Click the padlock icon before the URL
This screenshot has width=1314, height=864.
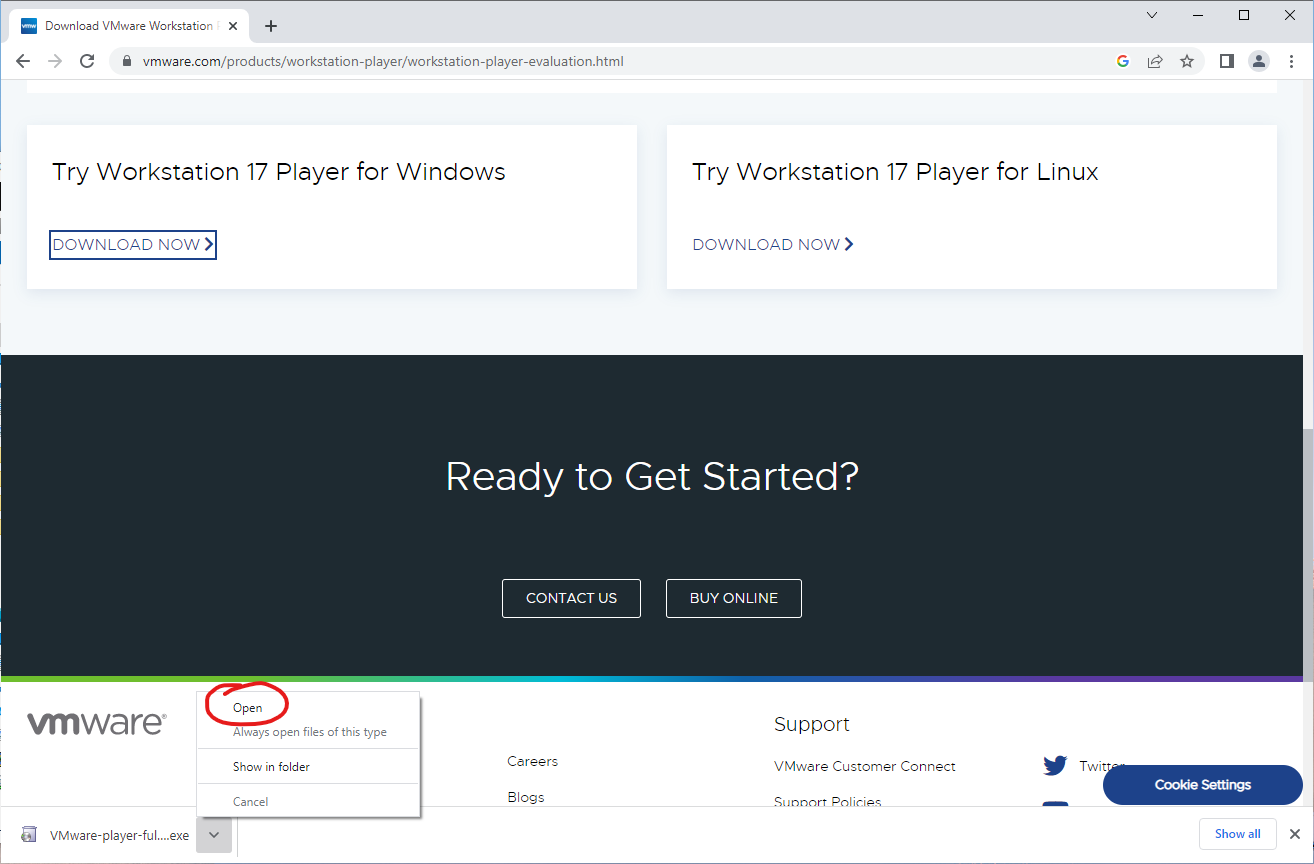tap(126, 61)
